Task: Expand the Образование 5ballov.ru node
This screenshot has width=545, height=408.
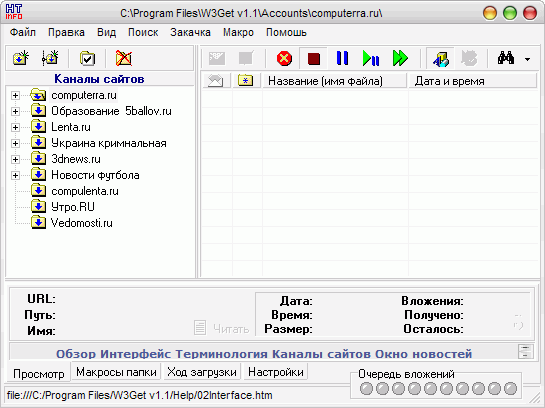Action: [x=15, y=111]
